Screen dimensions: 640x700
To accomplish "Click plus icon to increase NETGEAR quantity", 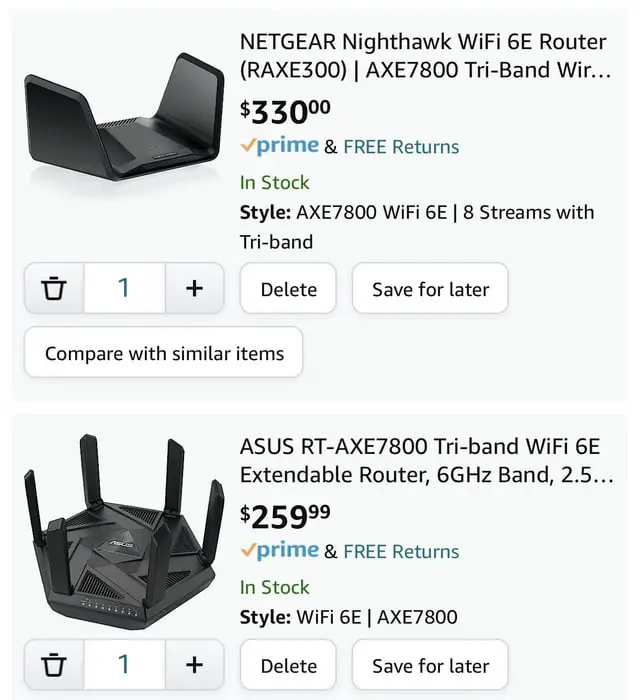I will [x=194, y=289].
